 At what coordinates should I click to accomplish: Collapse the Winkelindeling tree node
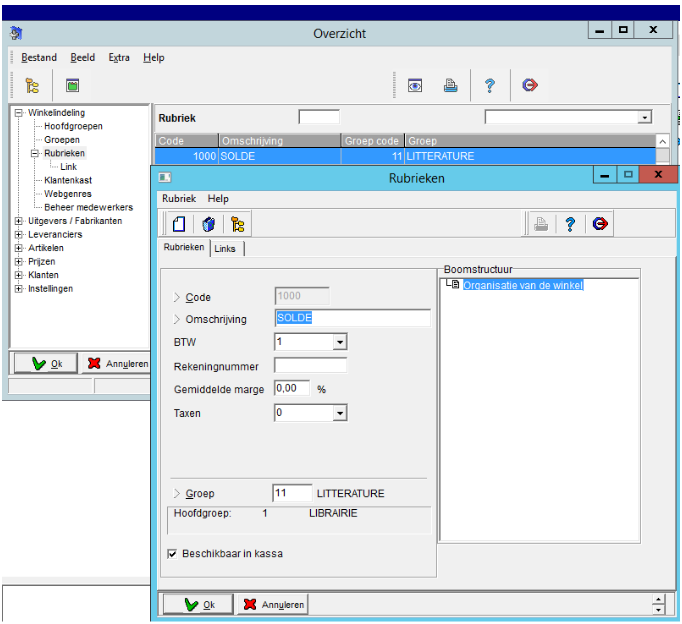point(19,113)
